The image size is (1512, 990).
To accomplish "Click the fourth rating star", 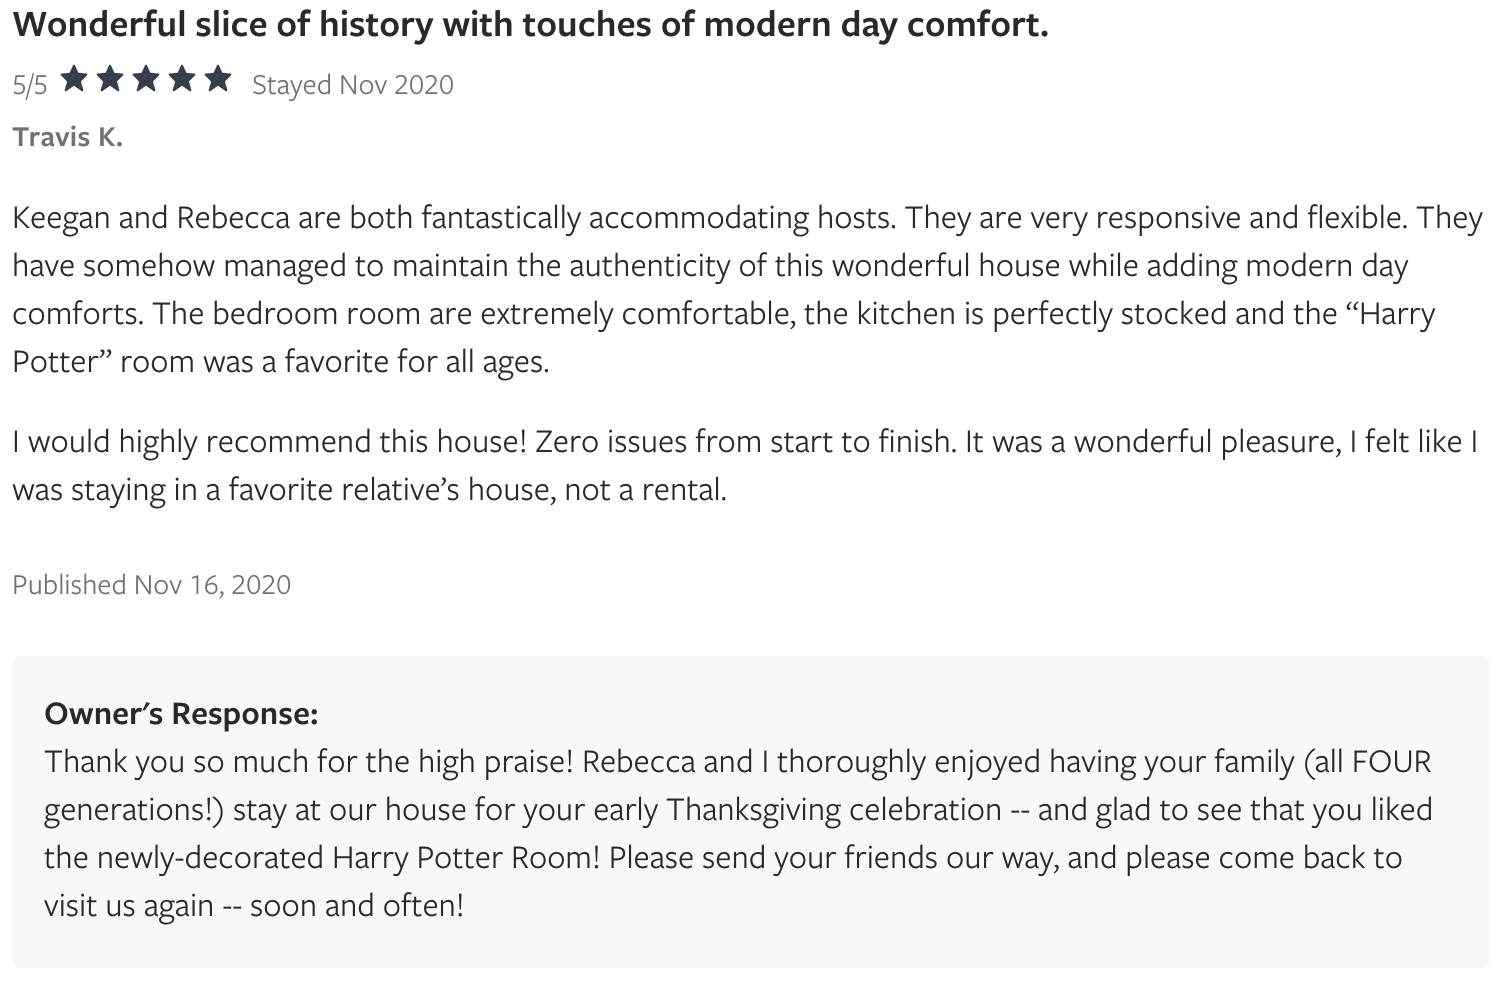I will pyautogui.click(x=182, y=79).
